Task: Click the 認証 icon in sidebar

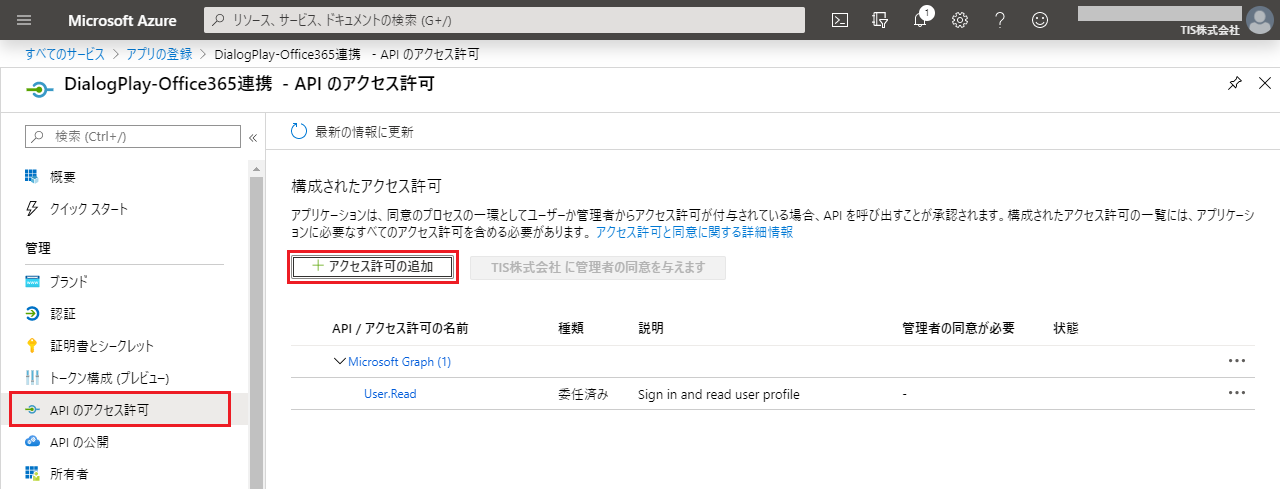Action: pos(31,313)
